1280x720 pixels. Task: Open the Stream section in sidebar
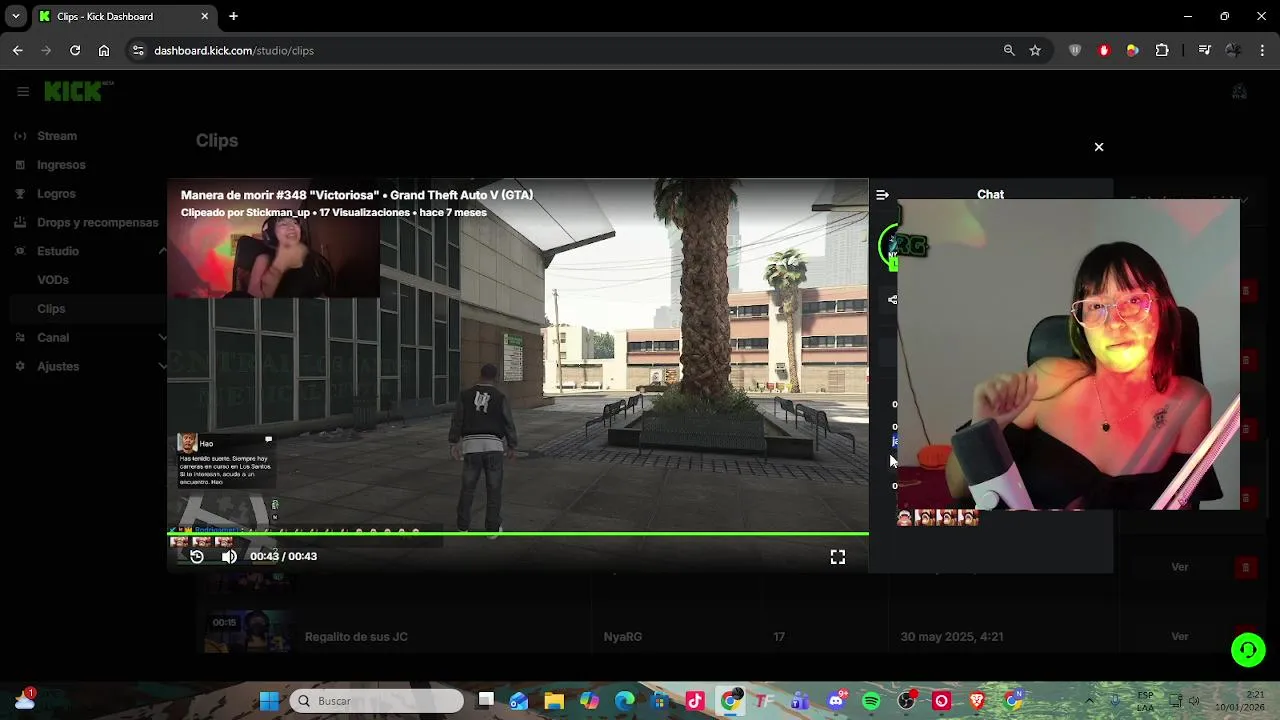pos(57,136)
